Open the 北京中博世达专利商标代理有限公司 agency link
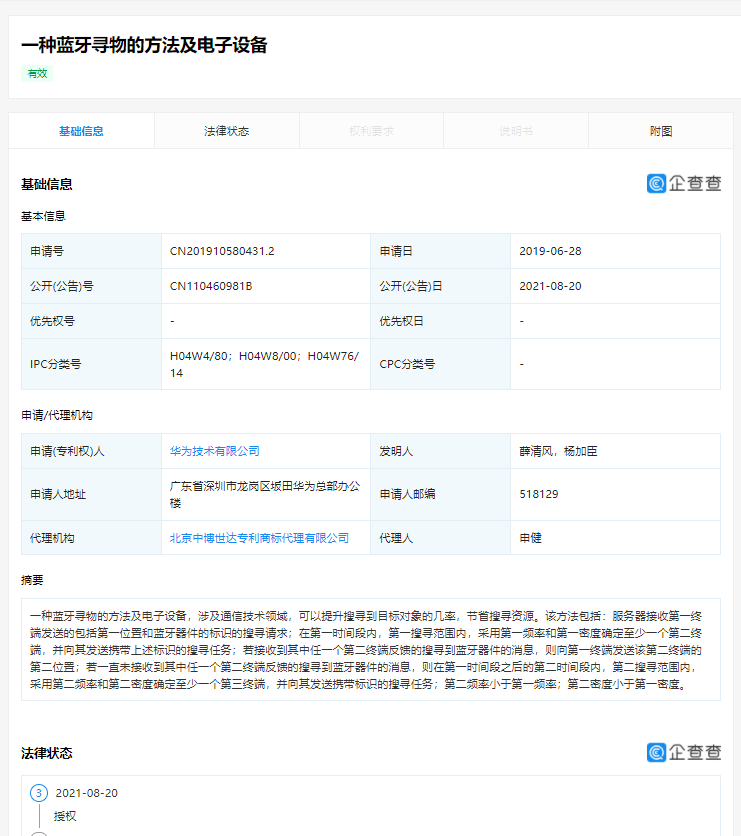This screenshot has height=836, width=741. coord(260,538)
